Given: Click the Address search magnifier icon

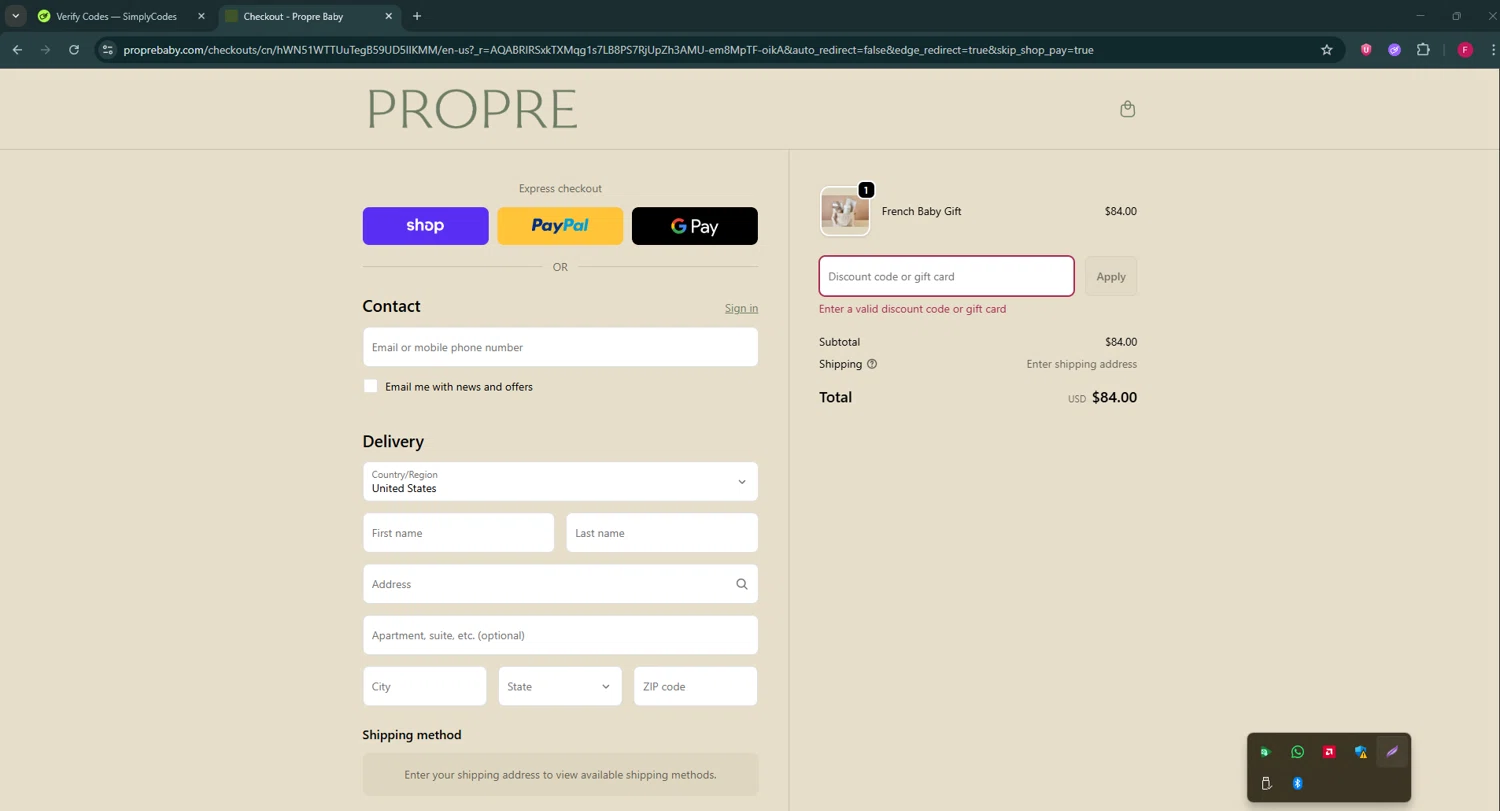Looking at the screenshot, I should coord(741,584).
